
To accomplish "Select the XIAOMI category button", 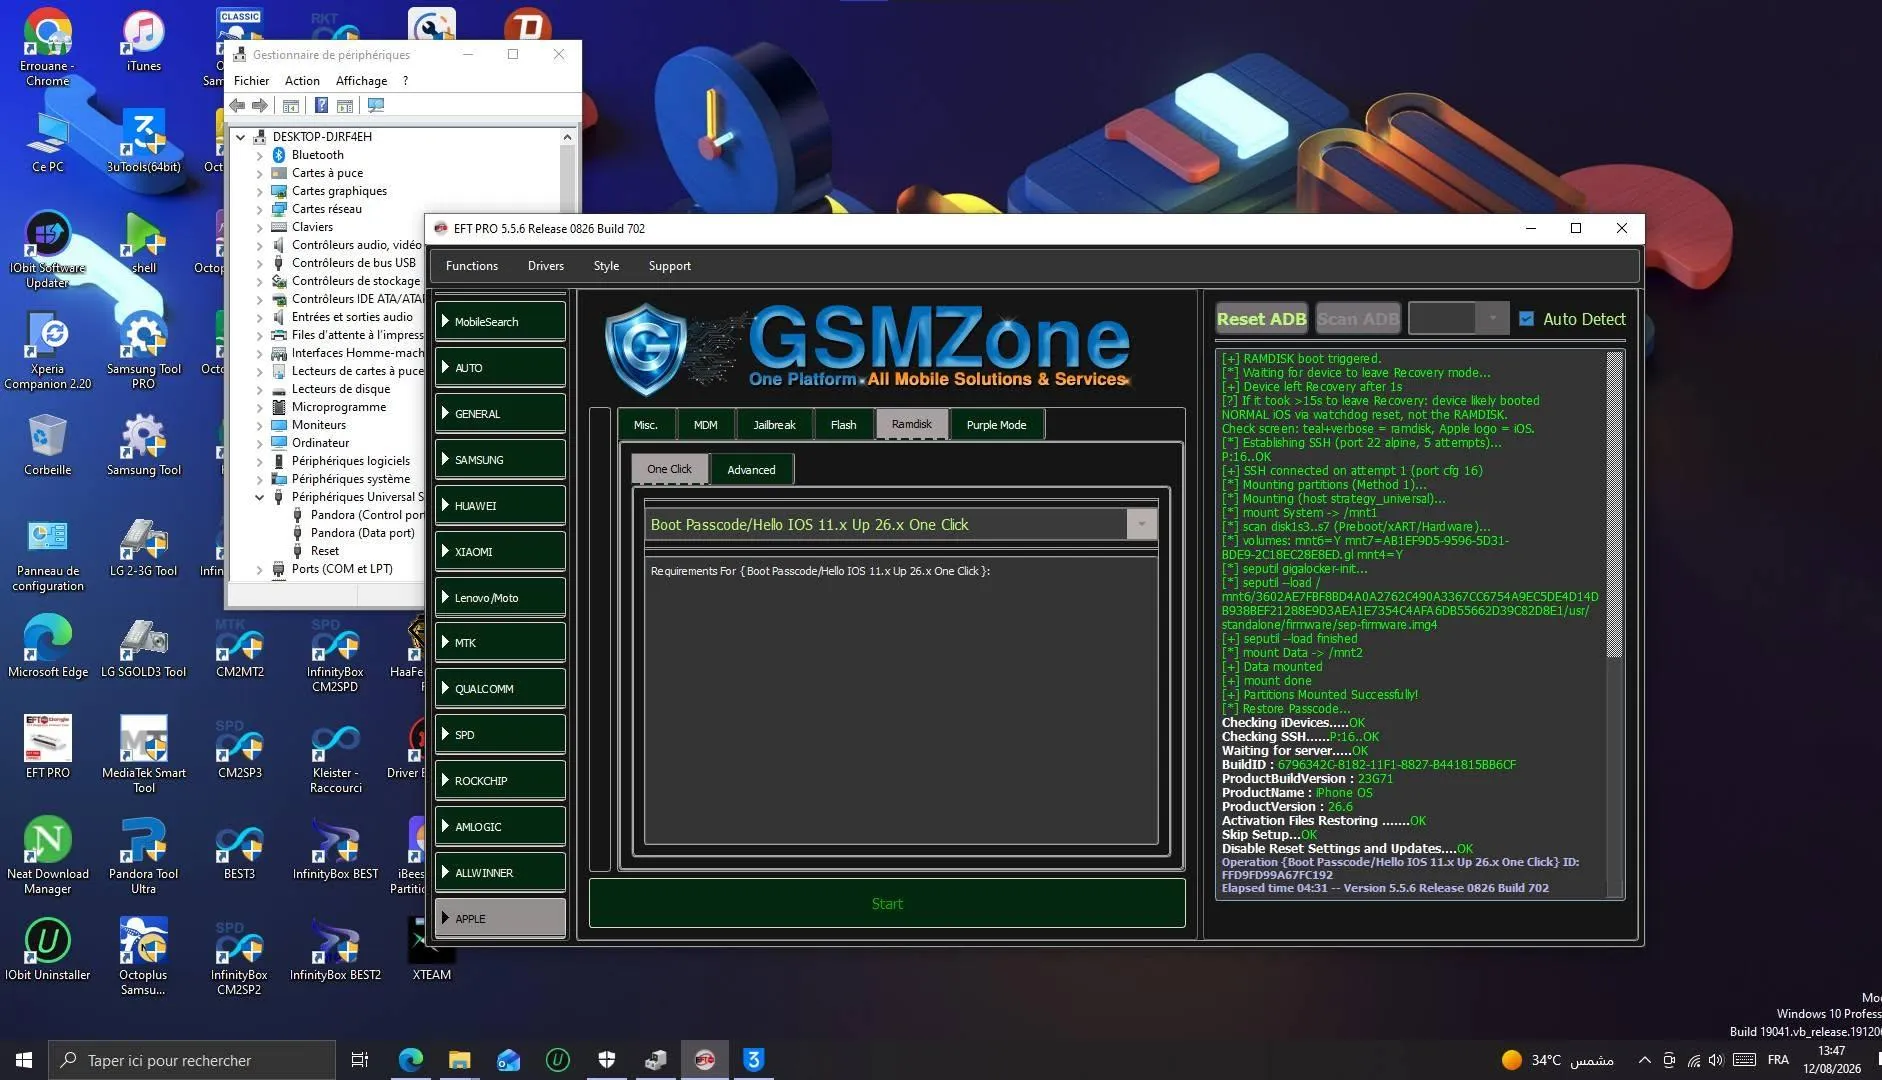I will tap(500, 552).
